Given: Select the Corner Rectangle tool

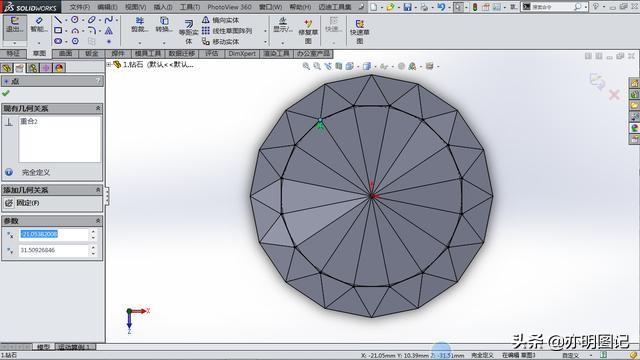Looking at the screenshot, I should tap(58, 30).
